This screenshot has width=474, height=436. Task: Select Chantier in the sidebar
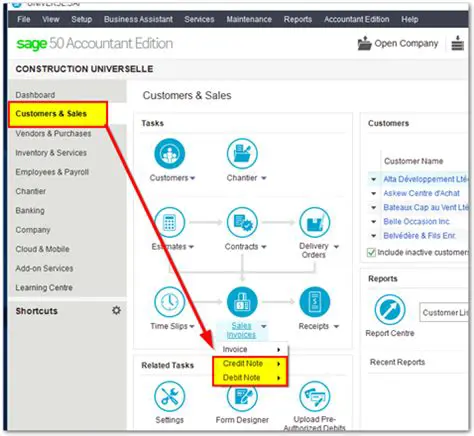pos(31,191)
